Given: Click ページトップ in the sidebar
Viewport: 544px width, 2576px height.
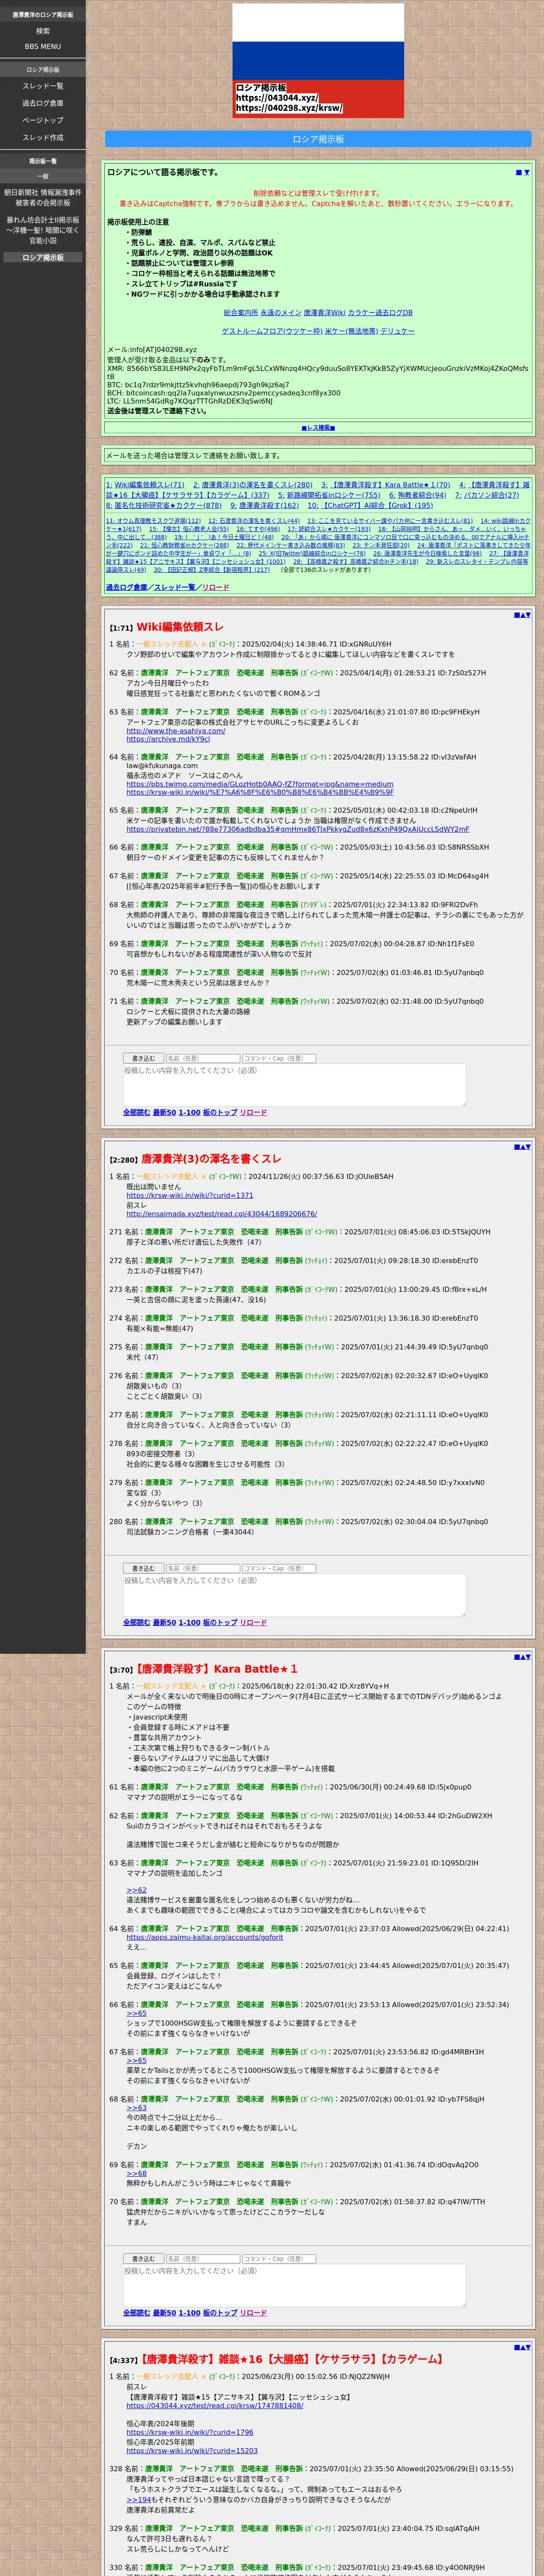Looking at the screenshot, I should click(x=43, y=120).
